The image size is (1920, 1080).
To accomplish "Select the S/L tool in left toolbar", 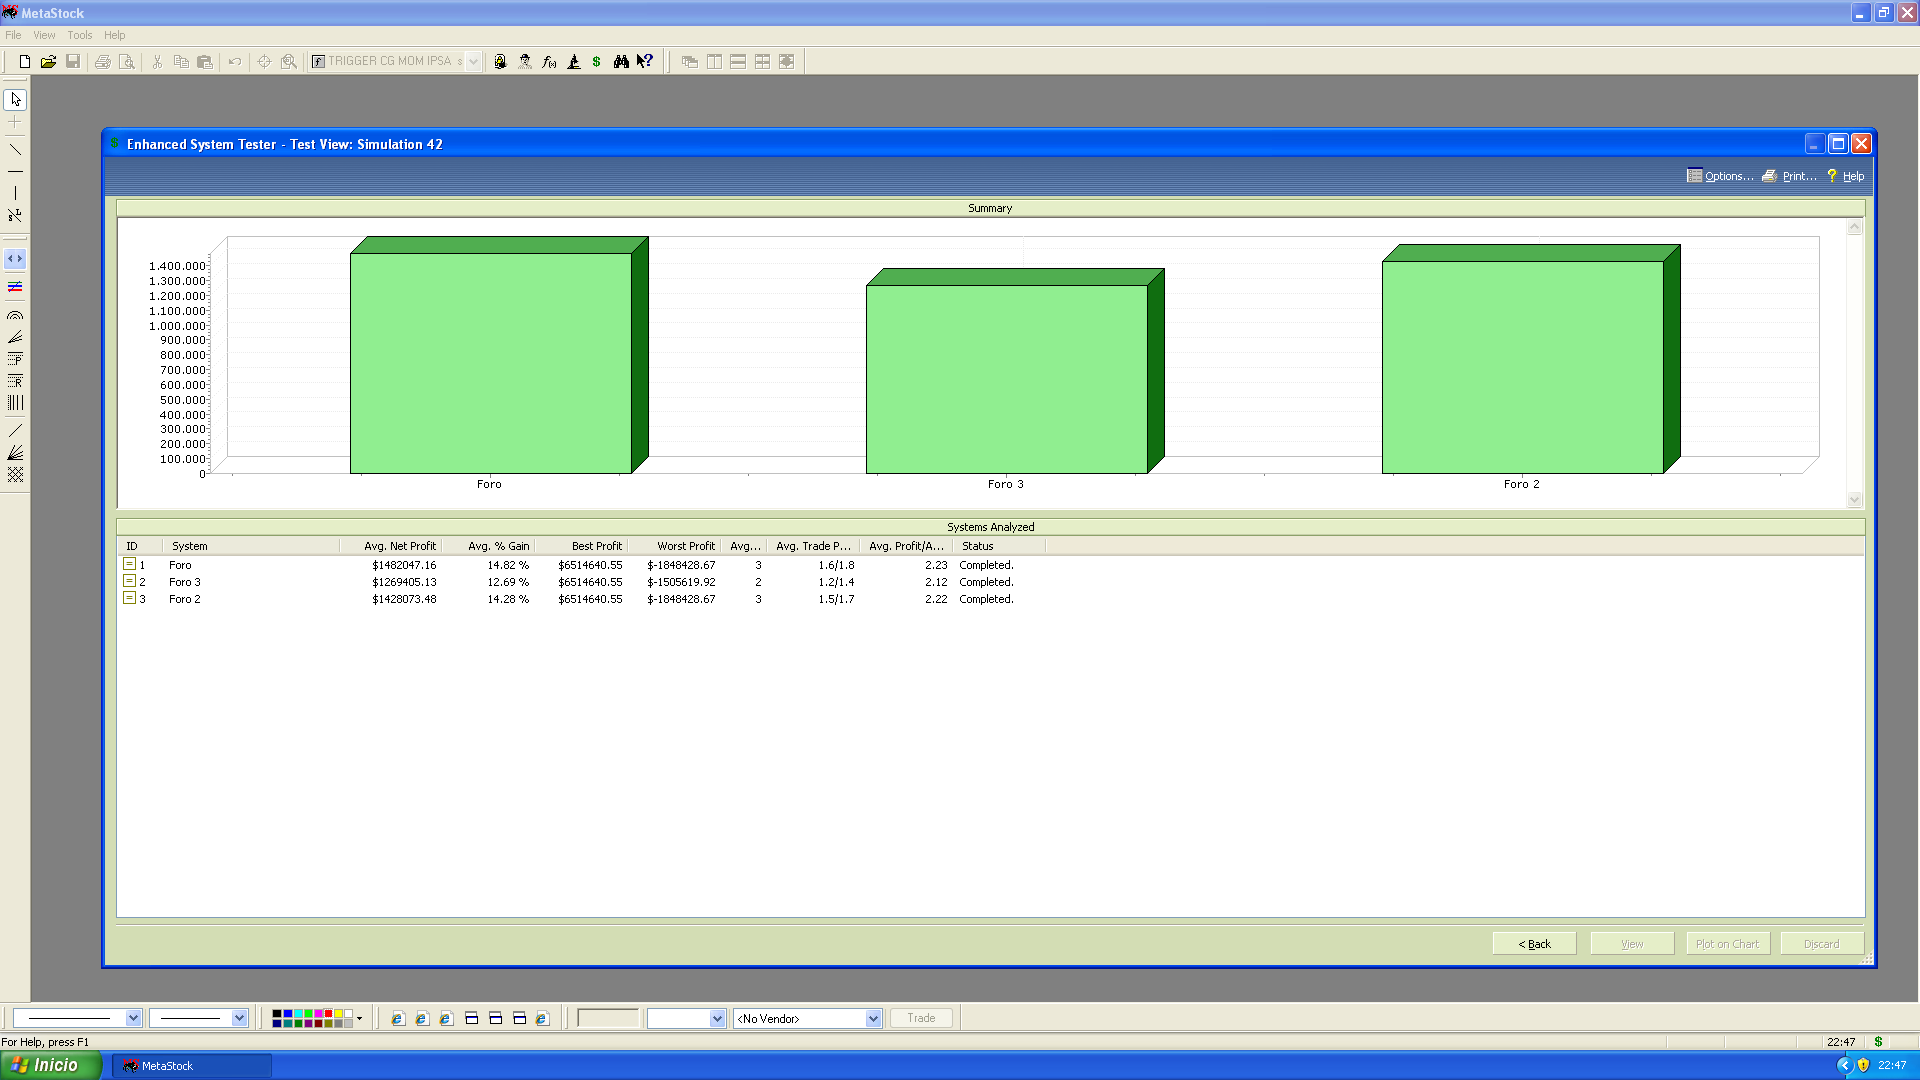I will (x=15, y=215).
